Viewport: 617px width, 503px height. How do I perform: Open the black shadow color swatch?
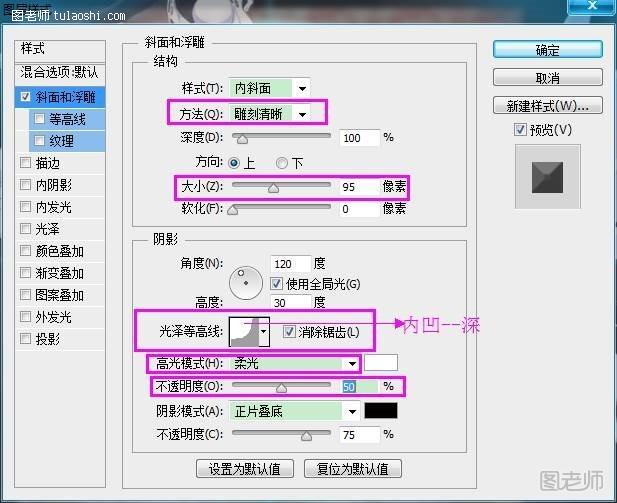click(381, 411)
